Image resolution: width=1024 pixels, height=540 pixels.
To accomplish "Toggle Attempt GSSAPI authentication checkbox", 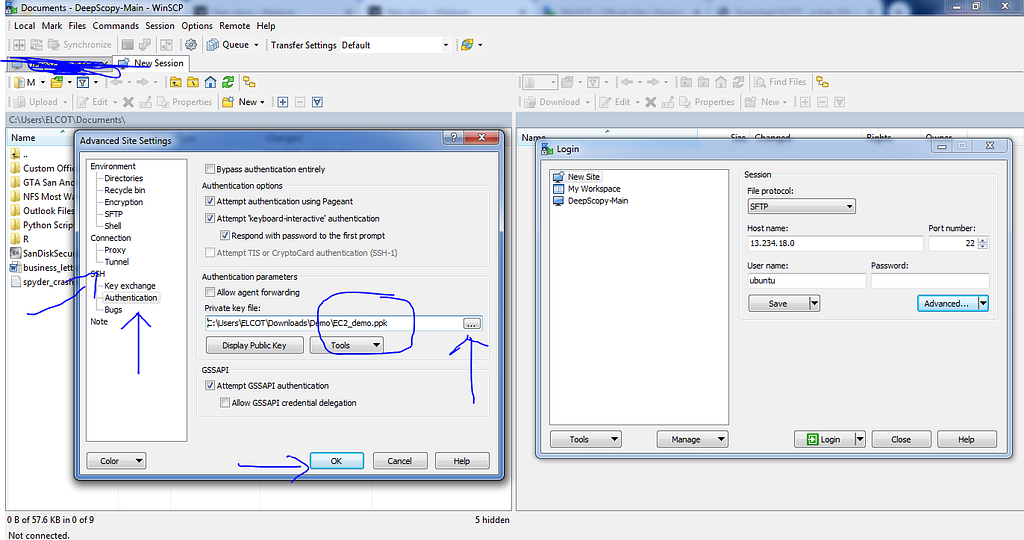I will click(210, 385).
